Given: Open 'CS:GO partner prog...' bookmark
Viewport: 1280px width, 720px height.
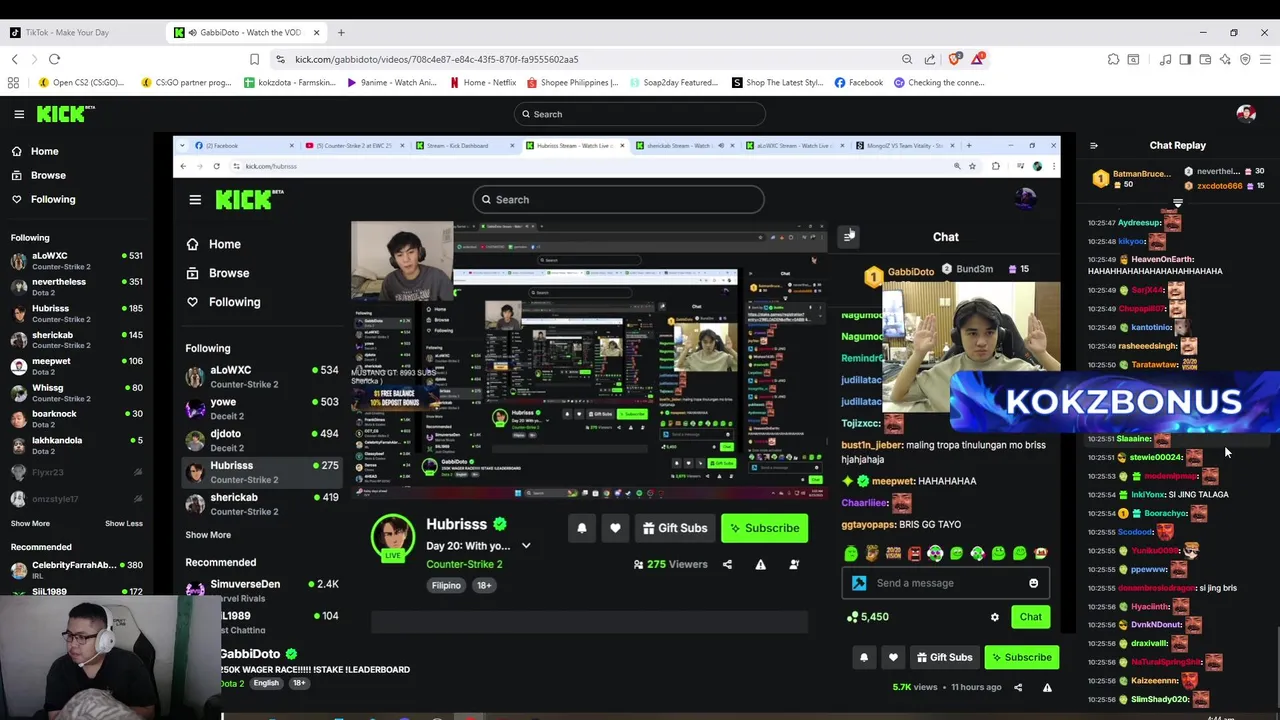Looking at the screenshot, I should pyautogui.click(x=187, y=83).
